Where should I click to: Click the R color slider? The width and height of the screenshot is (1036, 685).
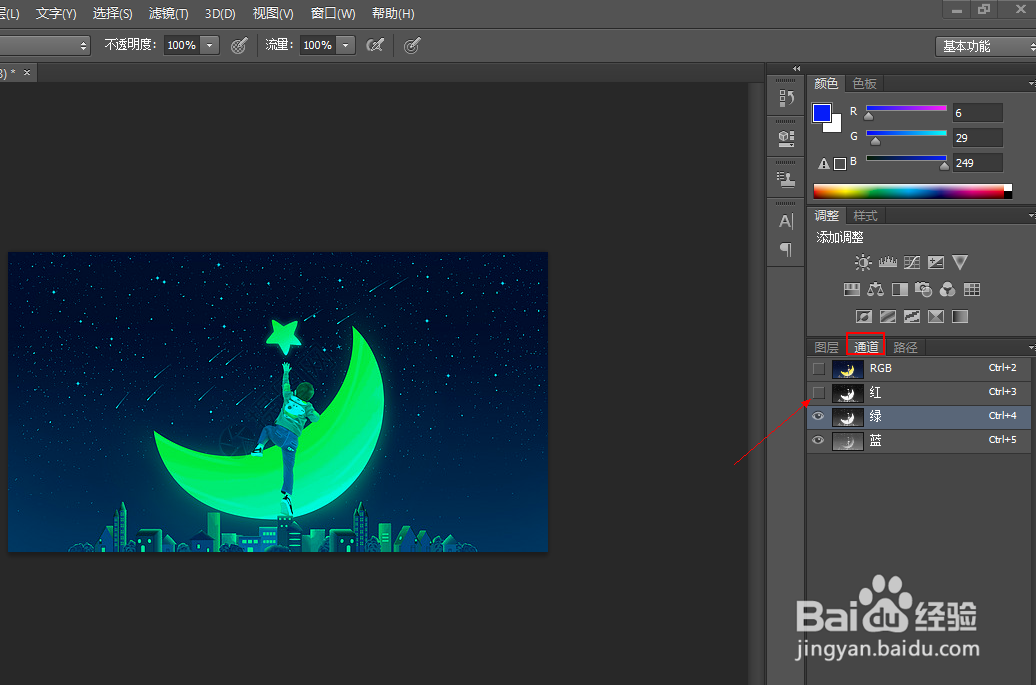[x=906, y=109]
